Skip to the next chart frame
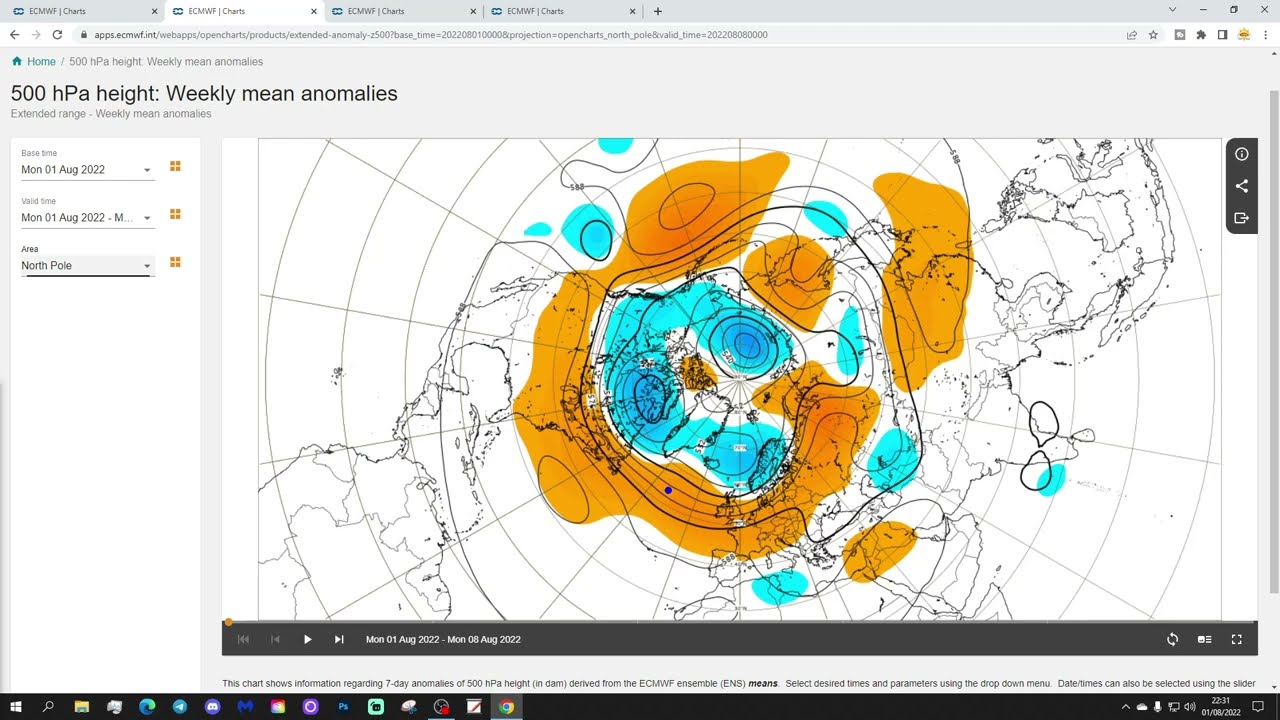Image resolution: width=1280 pixels, height=720 pixels. click(x=339, y=639)
